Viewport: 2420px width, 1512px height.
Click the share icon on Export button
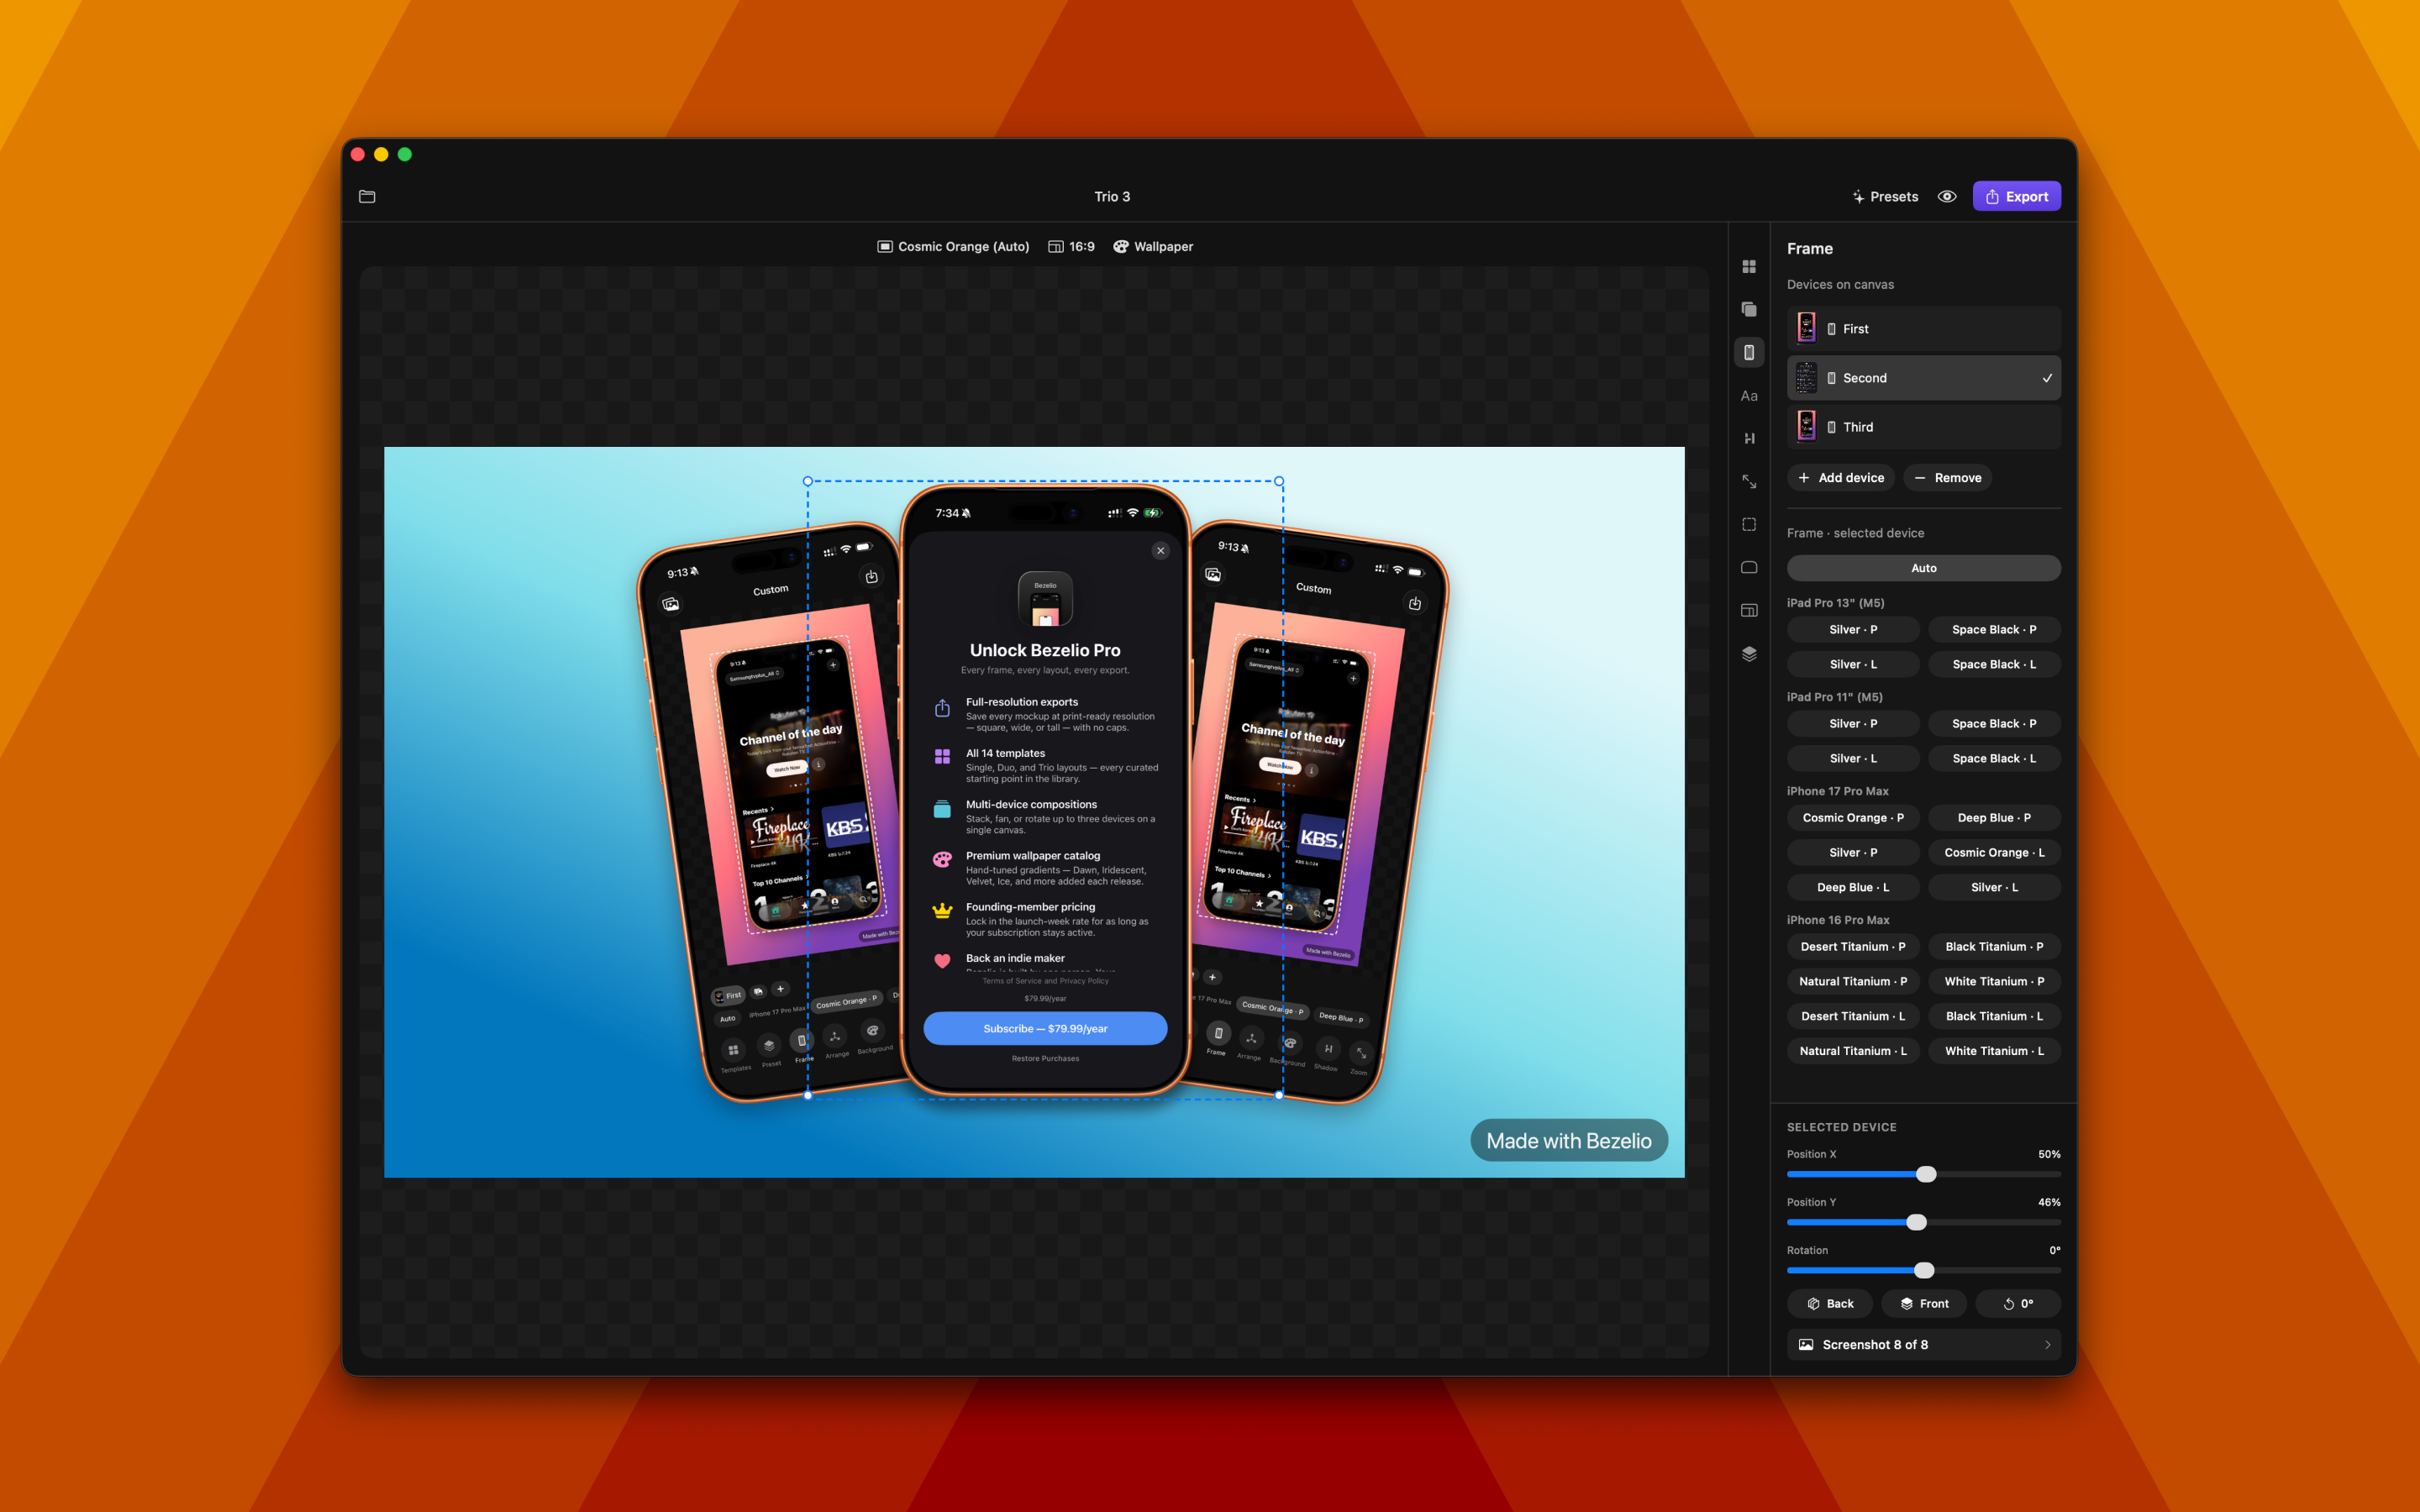point(1992,197)
